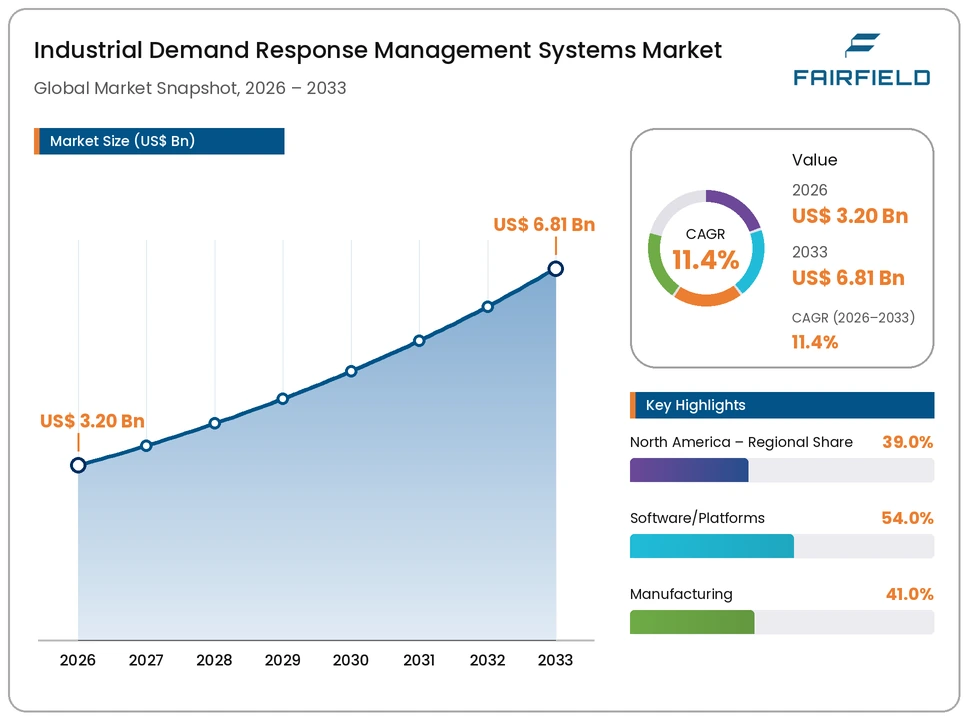Click the 2028 x-axis label
Image resolution: width=968 pixels, height=720 pixels.
[214, 660]
